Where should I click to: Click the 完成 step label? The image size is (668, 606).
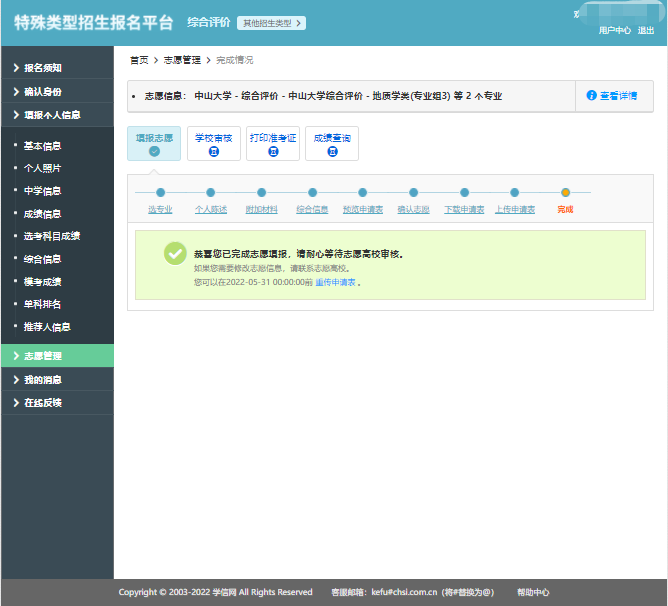pos(565,209)
